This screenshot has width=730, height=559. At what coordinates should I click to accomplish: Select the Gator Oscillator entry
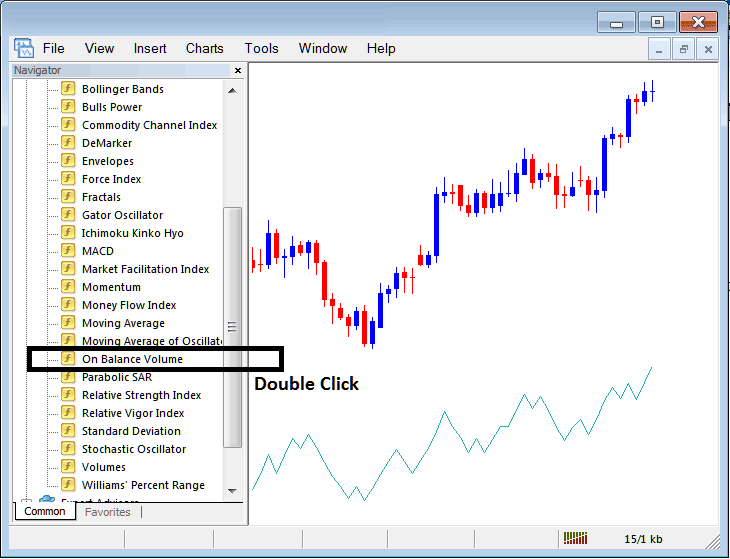122,215
